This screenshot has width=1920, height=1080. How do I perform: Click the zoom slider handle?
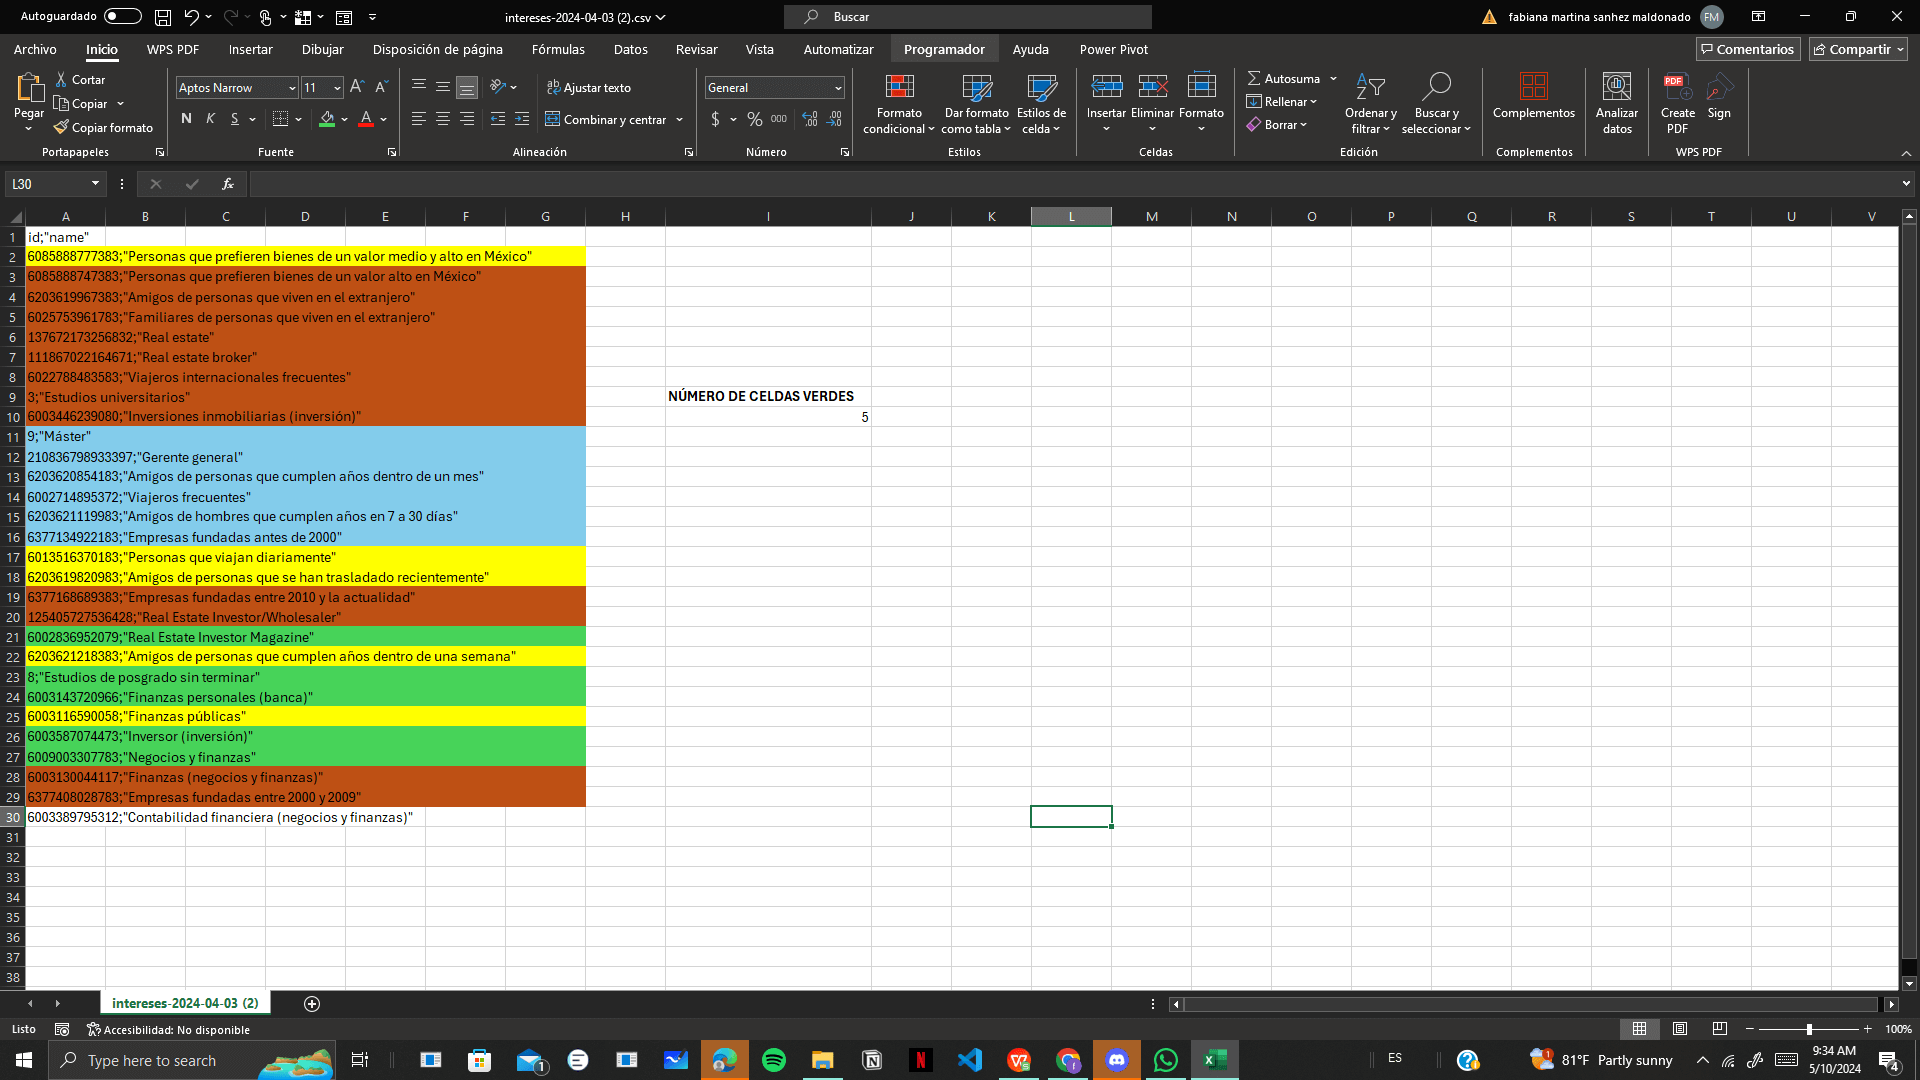(1809, 1029)
